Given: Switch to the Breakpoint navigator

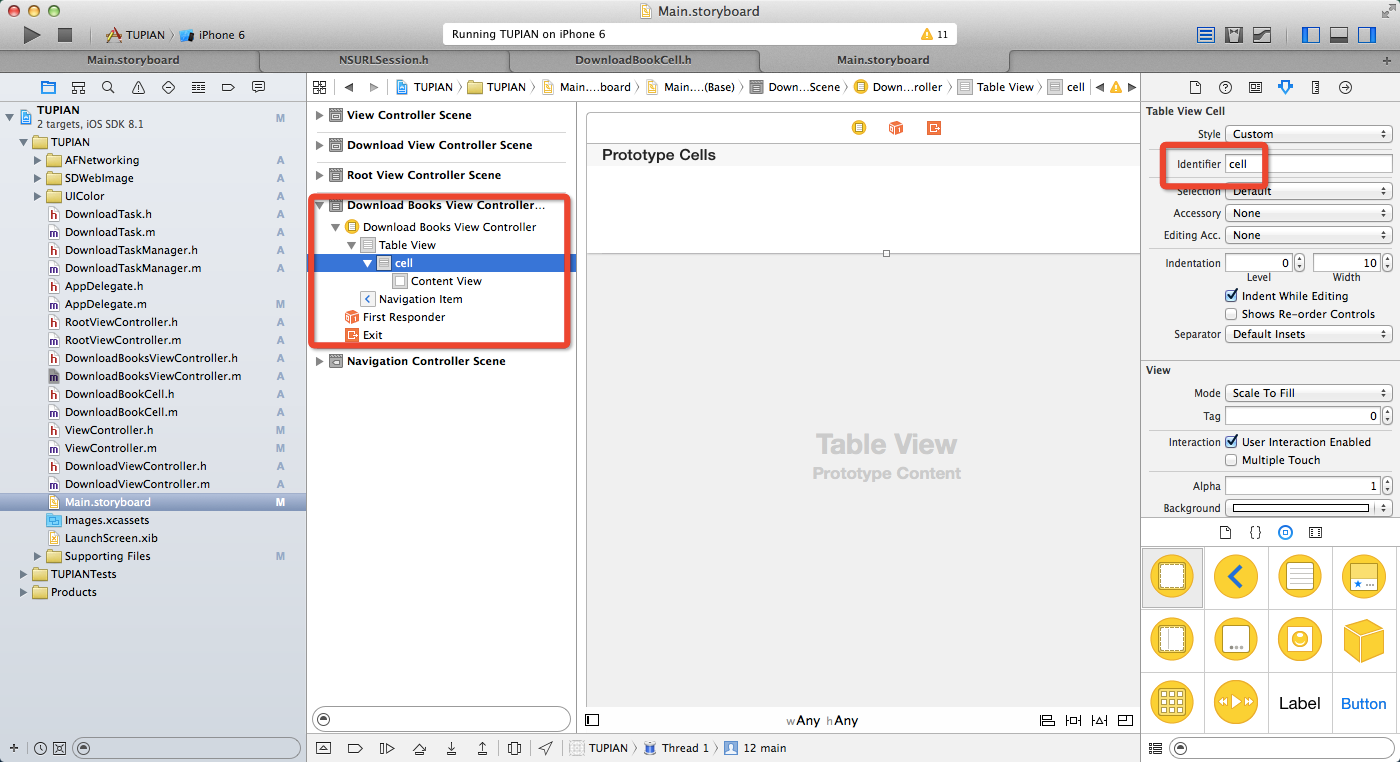Looking at the screenshot, I should pos(228,87).
